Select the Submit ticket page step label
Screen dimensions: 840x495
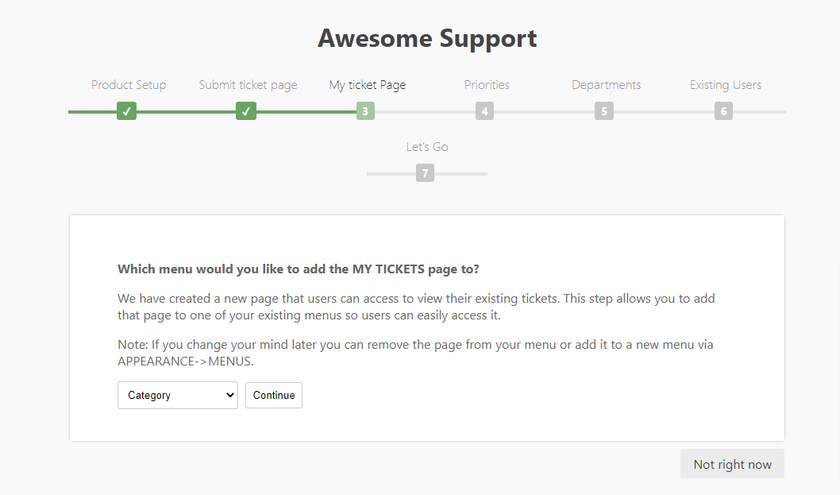248,85
